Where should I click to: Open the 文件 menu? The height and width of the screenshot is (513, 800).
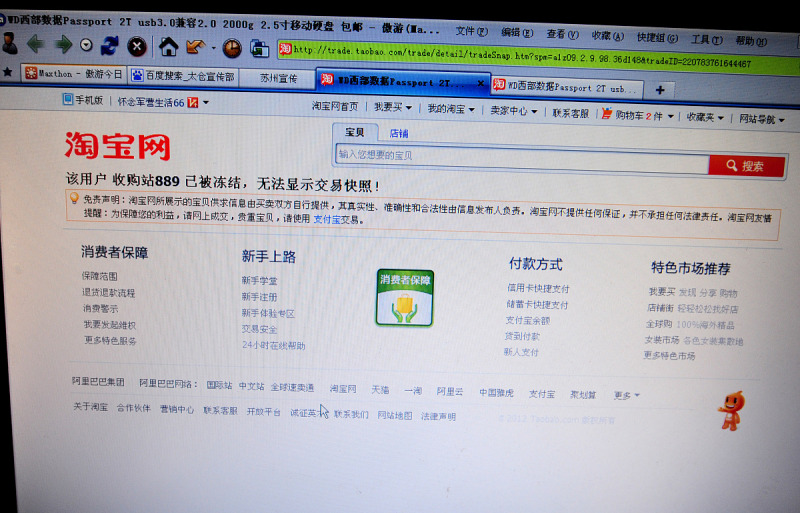pos(471,31)
